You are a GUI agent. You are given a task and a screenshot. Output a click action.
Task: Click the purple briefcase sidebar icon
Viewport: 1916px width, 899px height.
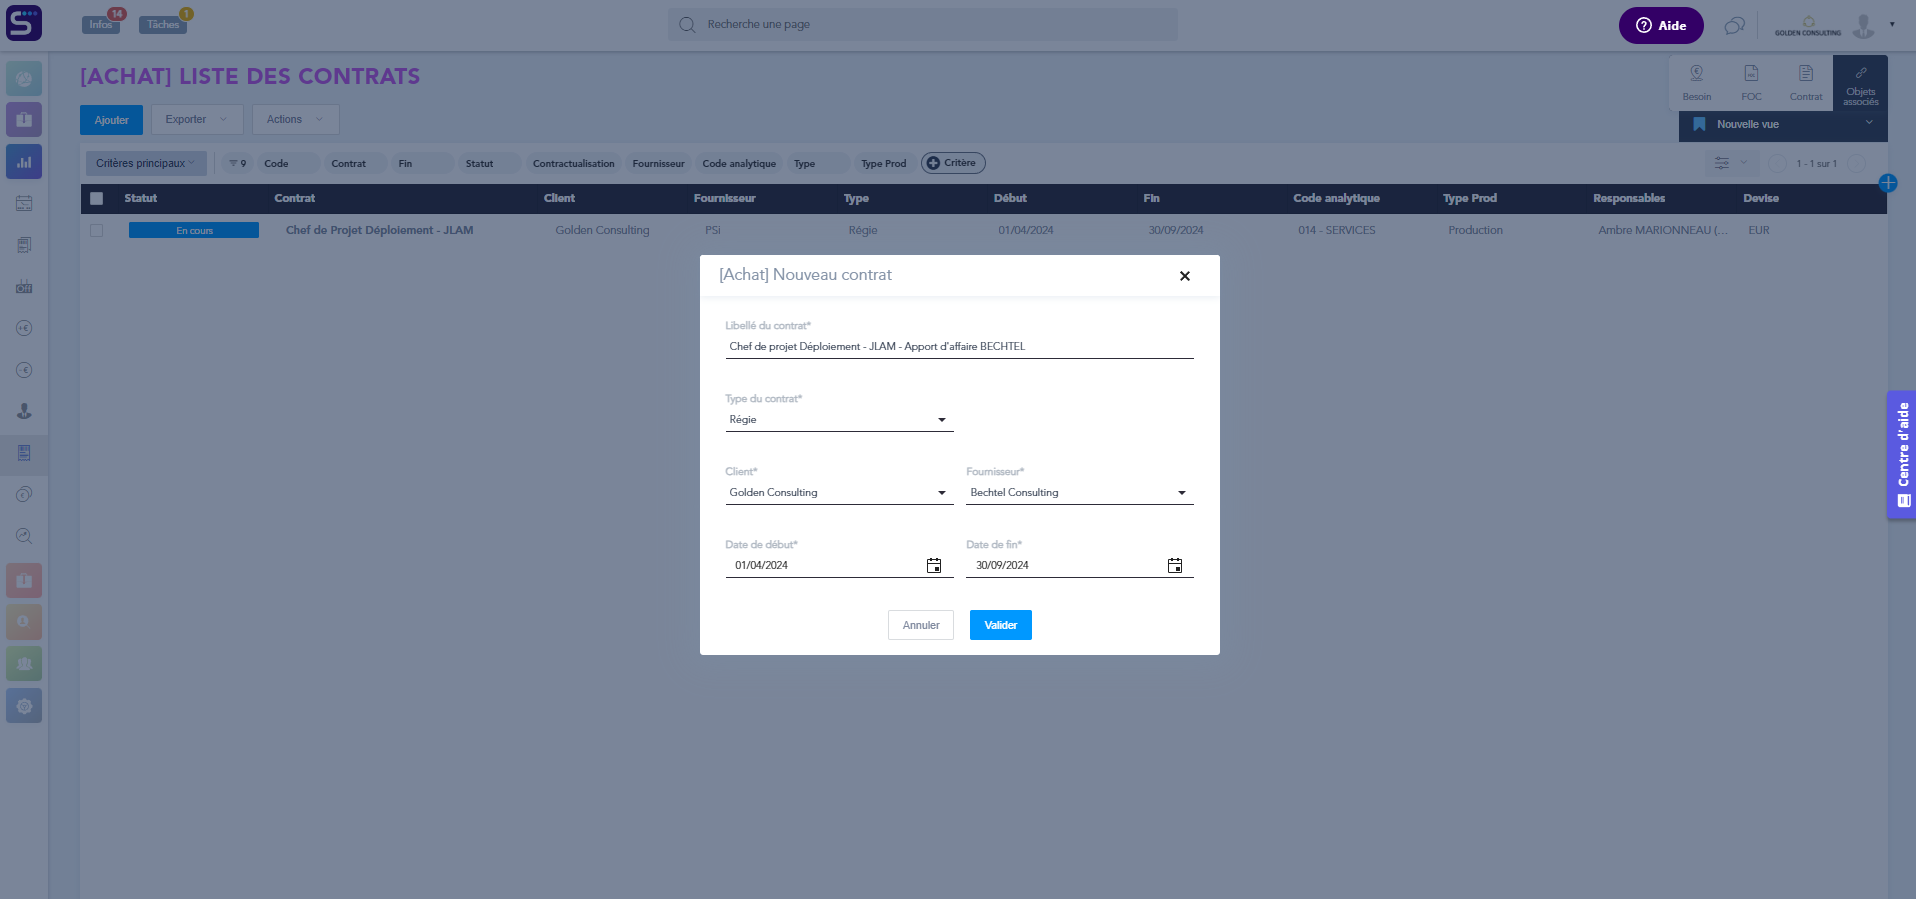24,119
